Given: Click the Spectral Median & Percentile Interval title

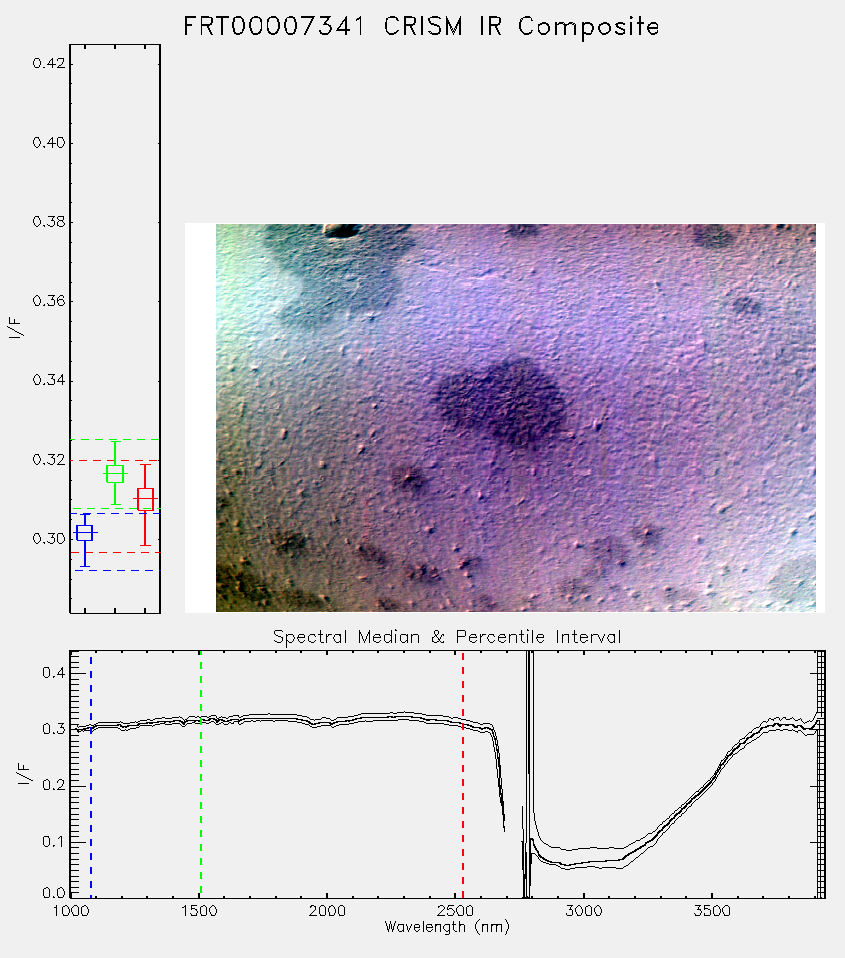Looking at the screenshot, I should 447,637.
